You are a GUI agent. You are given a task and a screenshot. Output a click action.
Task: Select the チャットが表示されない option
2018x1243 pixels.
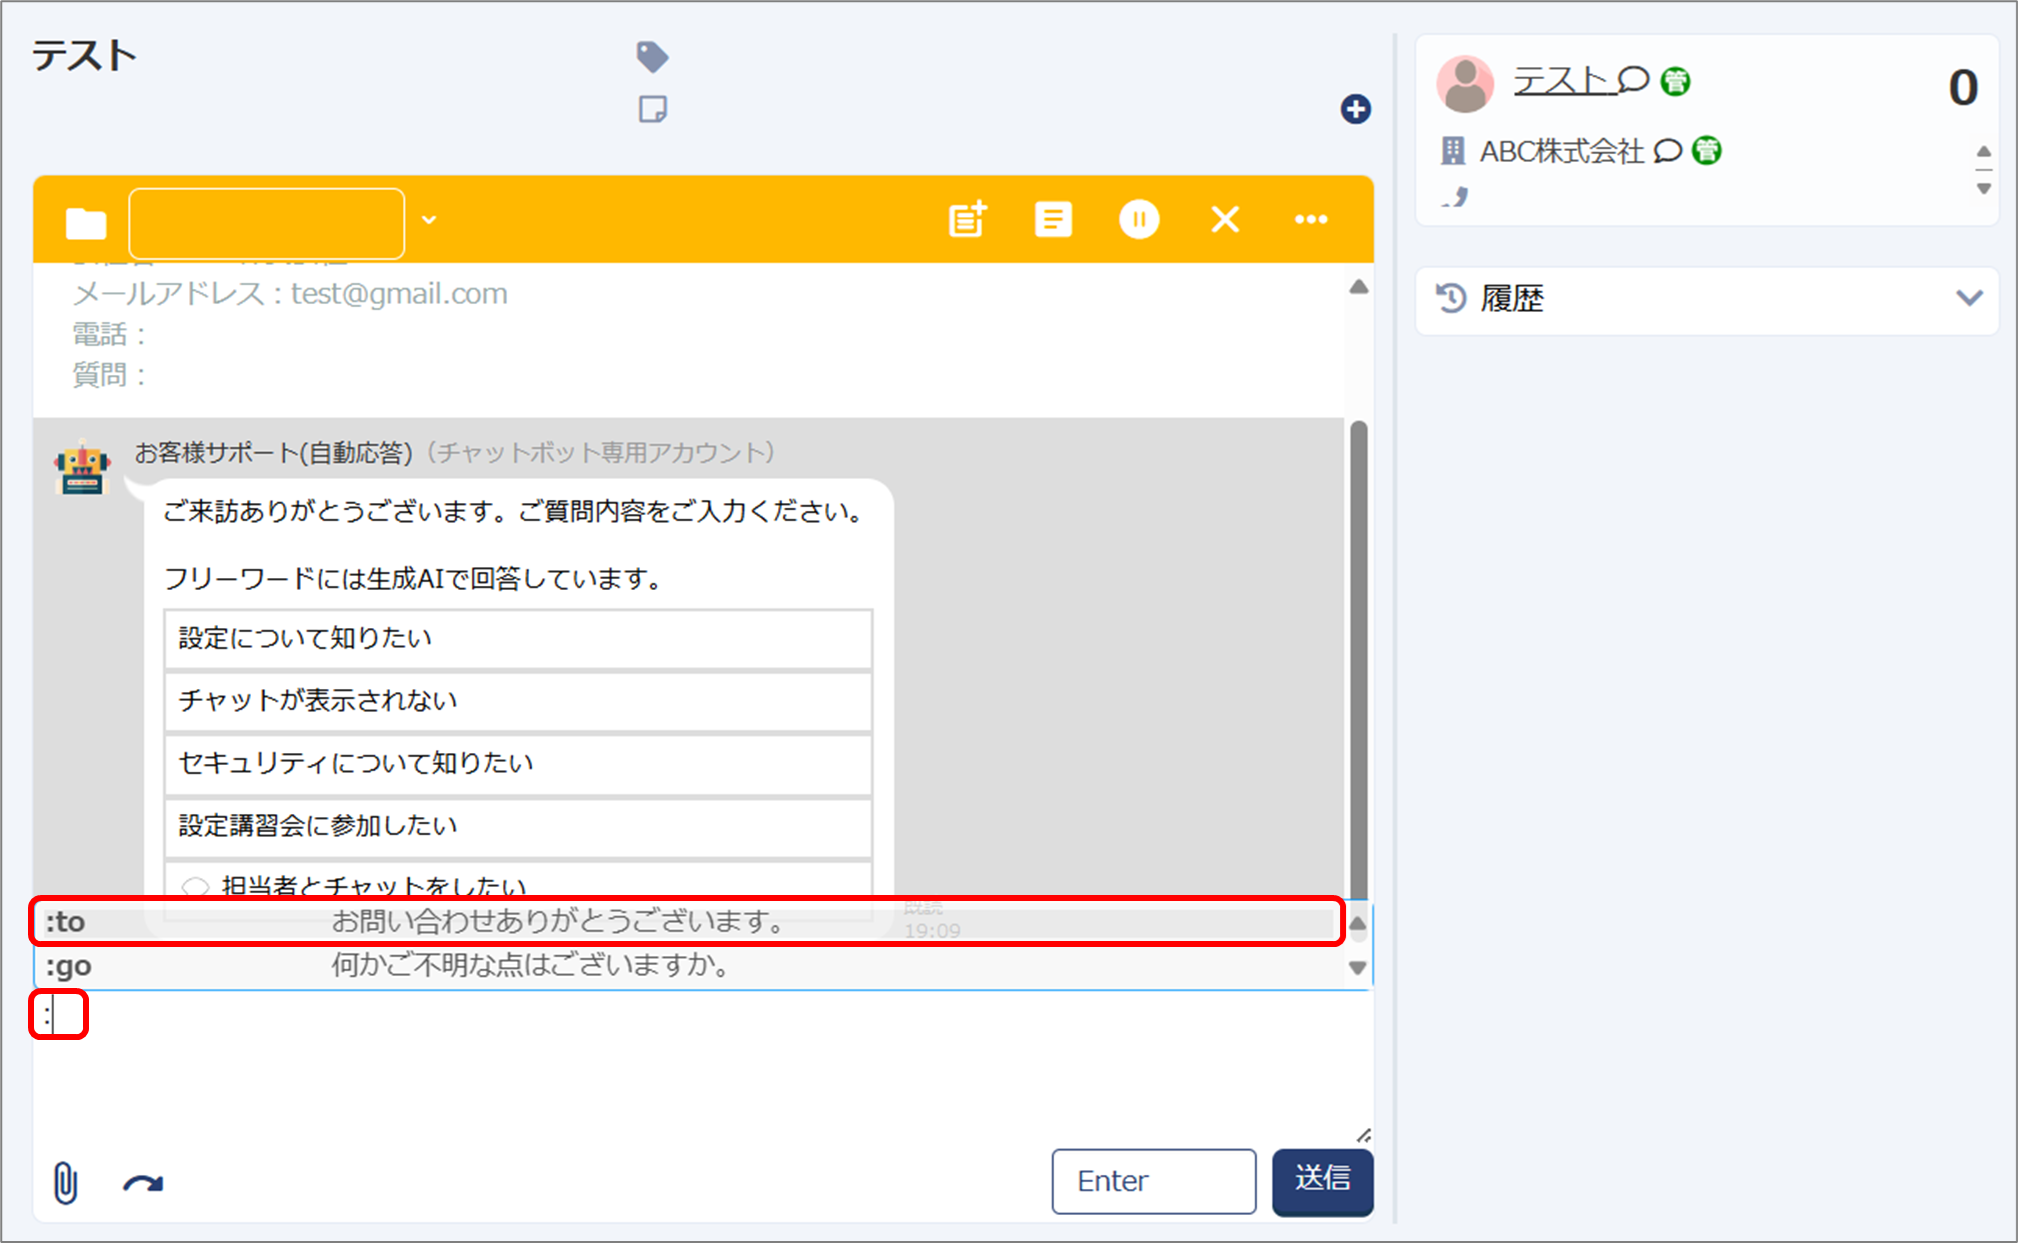tap(518, 700)
